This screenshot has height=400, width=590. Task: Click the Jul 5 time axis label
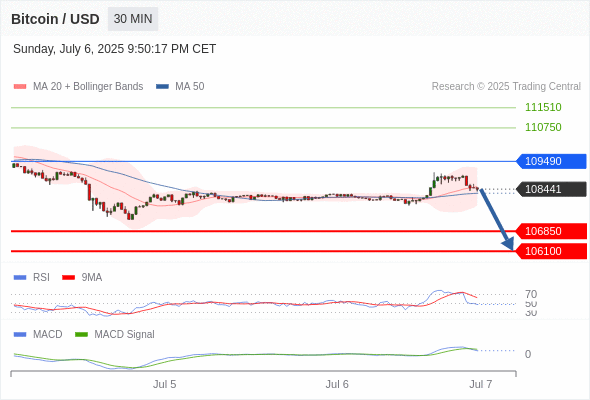coord(164,384)
